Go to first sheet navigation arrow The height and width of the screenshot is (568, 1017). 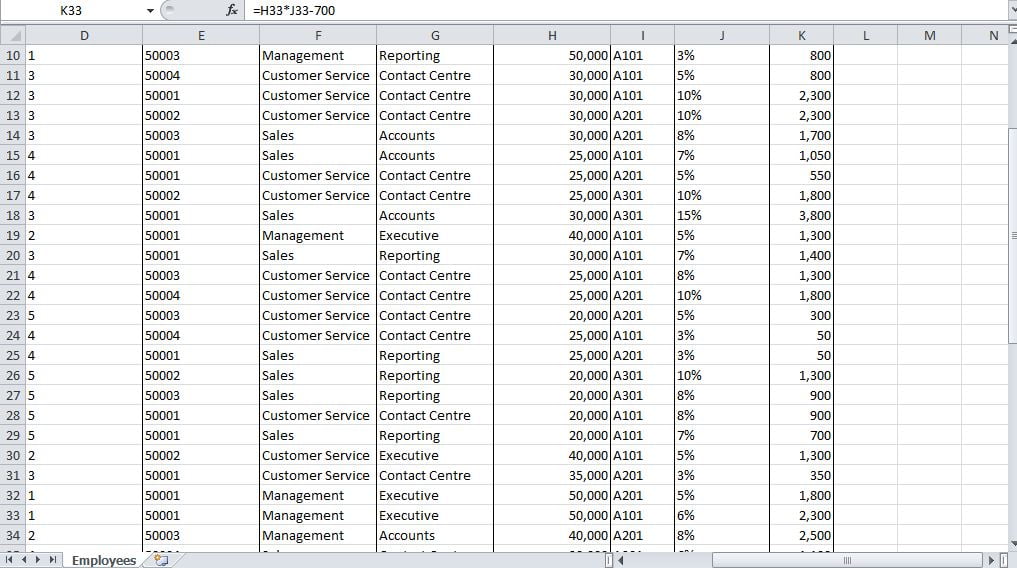pyautogui.click(x=9, y=560)
